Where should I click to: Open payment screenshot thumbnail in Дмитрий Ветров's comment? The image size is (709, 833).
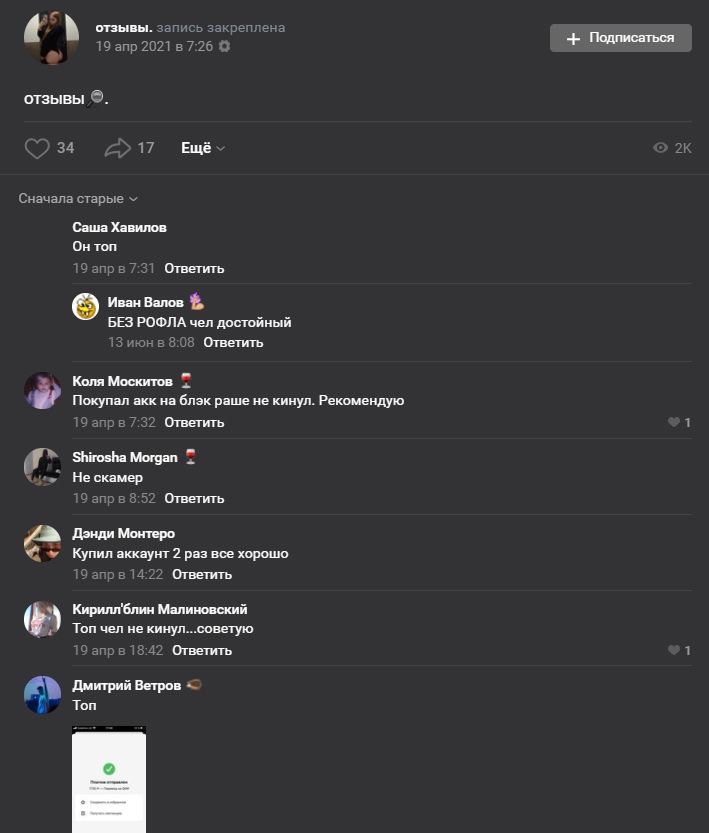(109, 779)
